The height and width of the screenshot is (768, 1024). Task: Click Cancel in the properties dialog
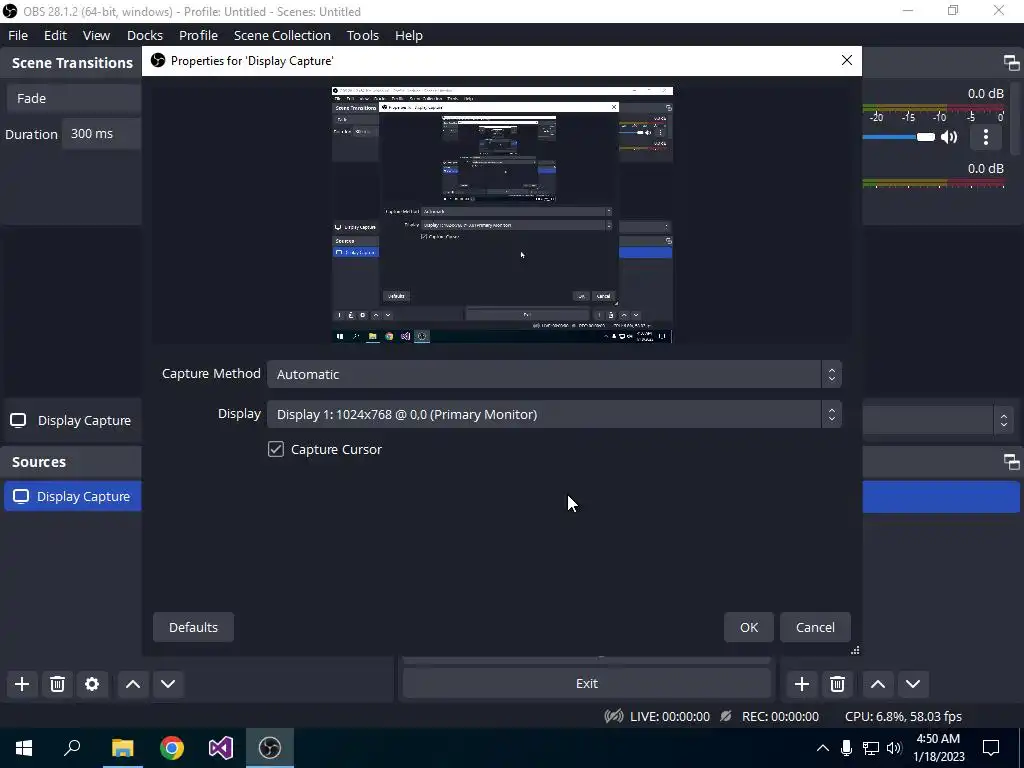pos(815,627)
